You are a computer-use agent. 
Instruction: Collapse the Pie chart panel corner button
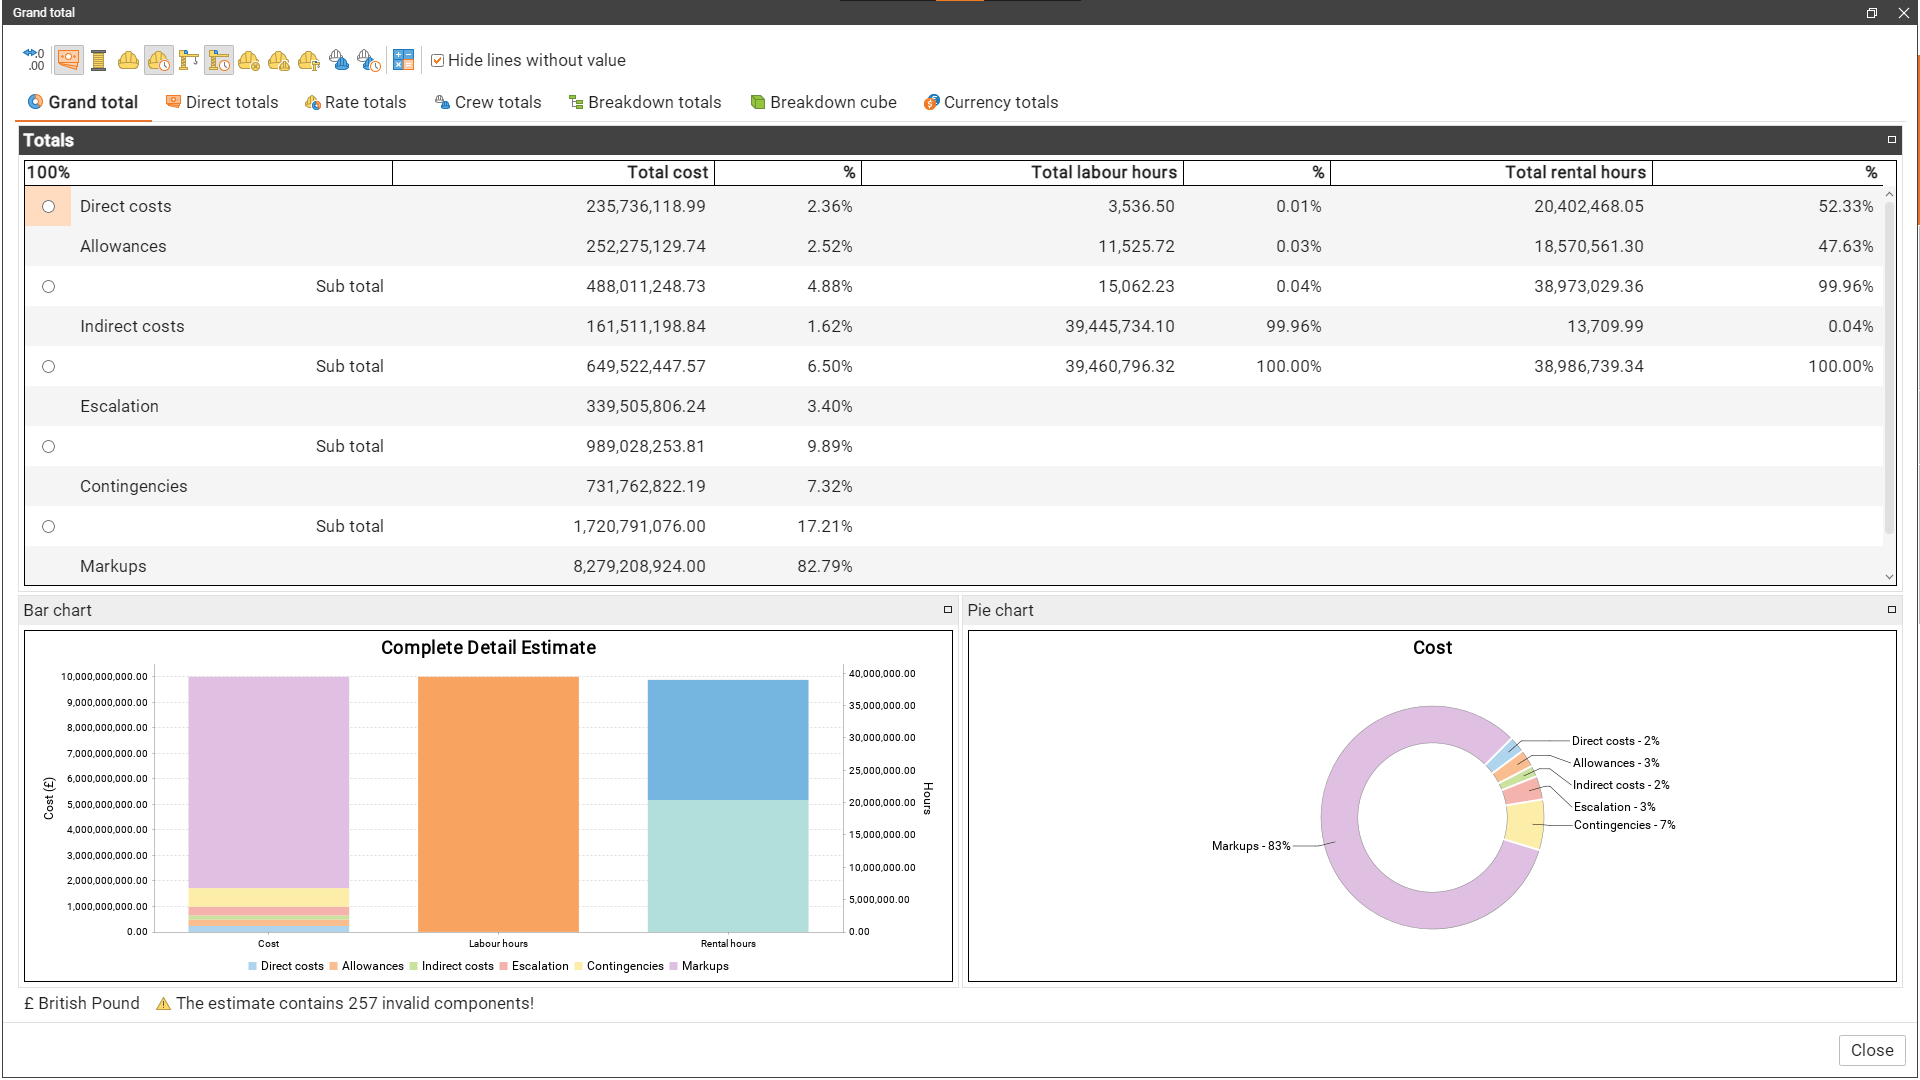[x=1892, y=609]
